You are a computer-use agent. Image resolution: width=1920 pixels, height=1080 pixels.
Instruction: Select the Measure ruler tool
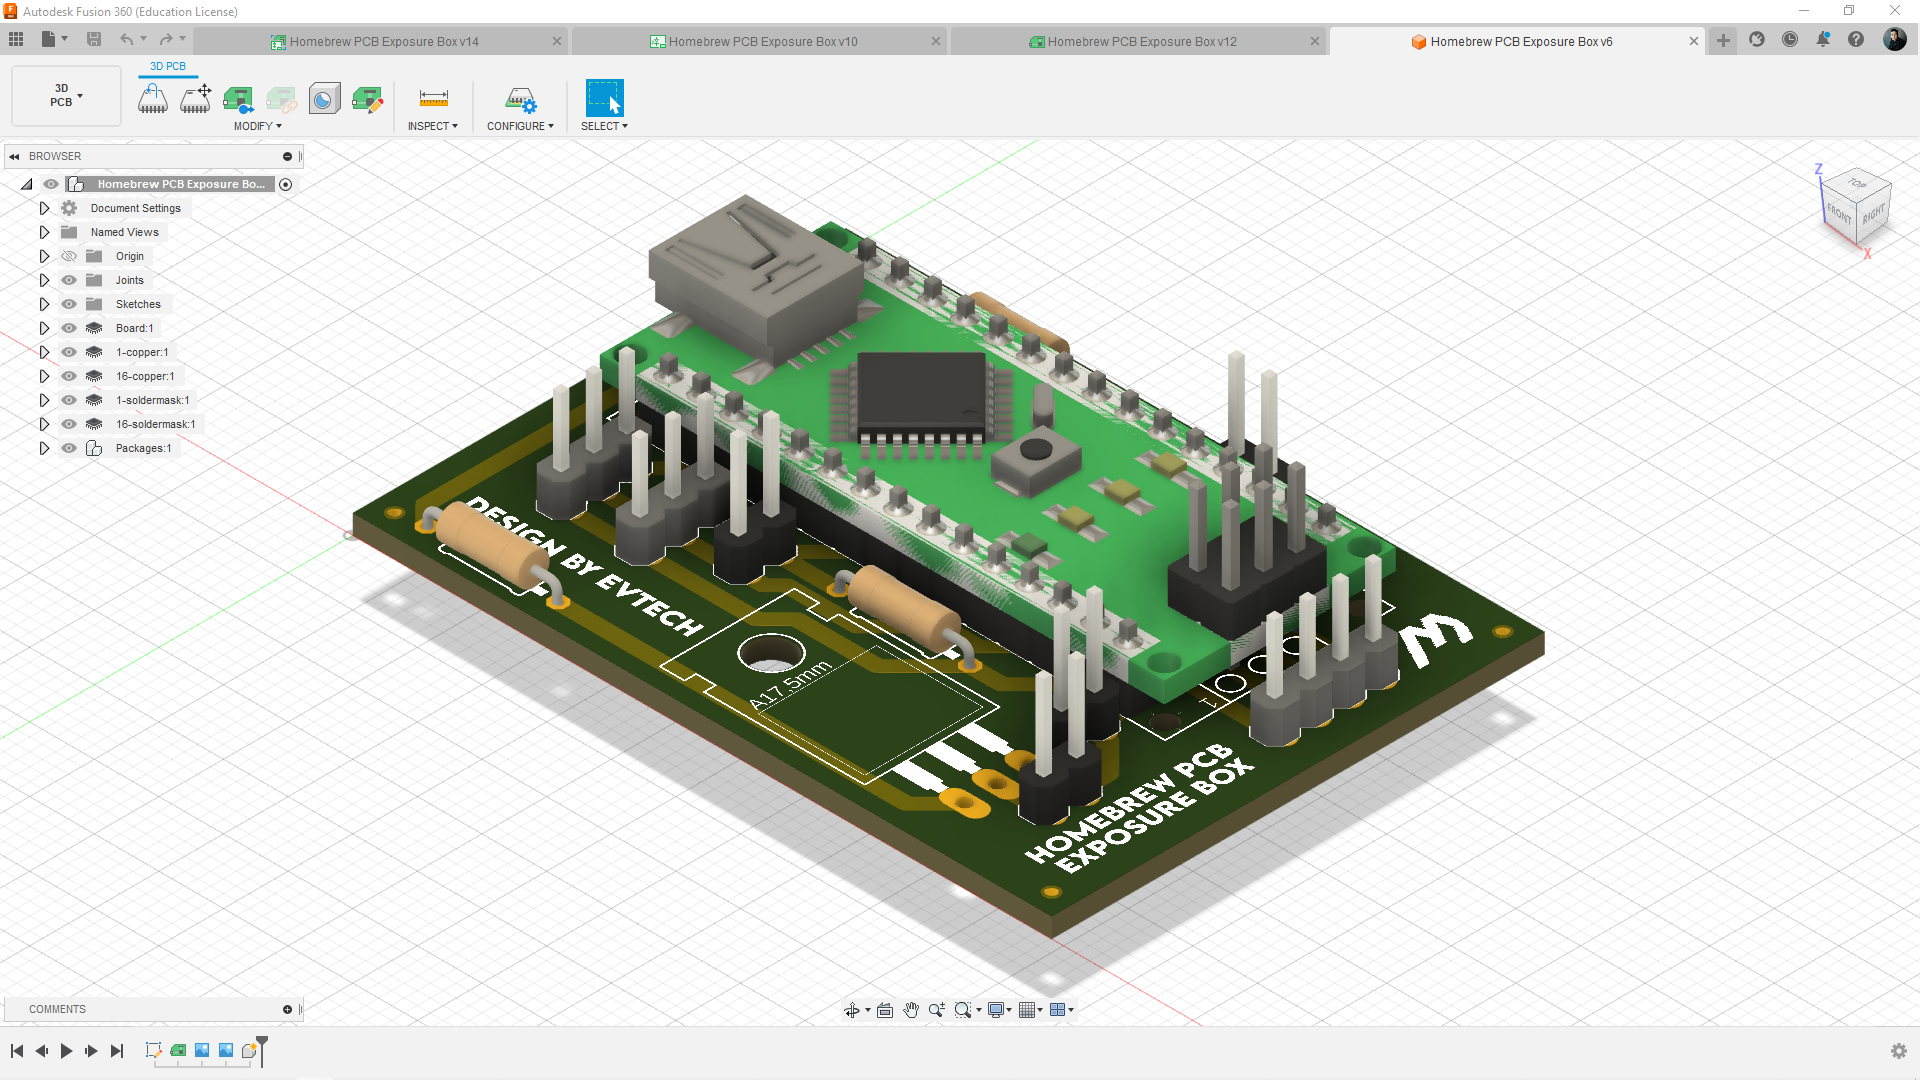click(x=433, y=98)
